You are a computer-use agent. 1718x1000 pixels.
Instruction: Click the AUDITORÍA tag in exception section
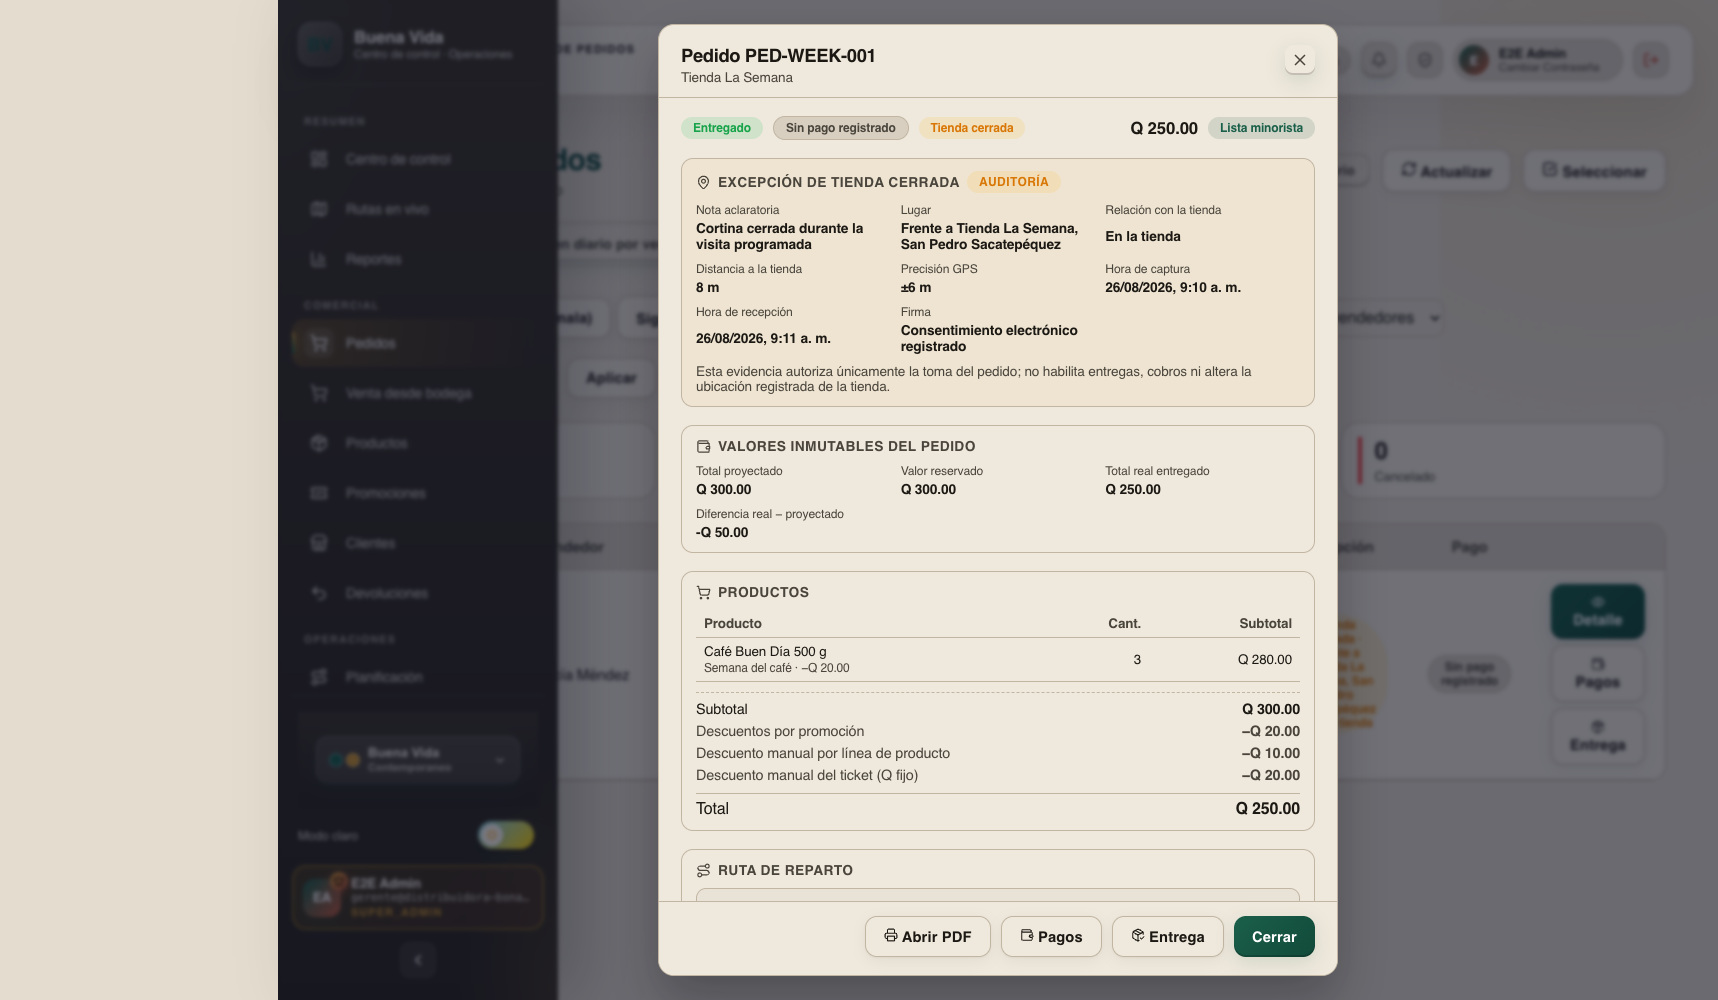coord(1014,182)
